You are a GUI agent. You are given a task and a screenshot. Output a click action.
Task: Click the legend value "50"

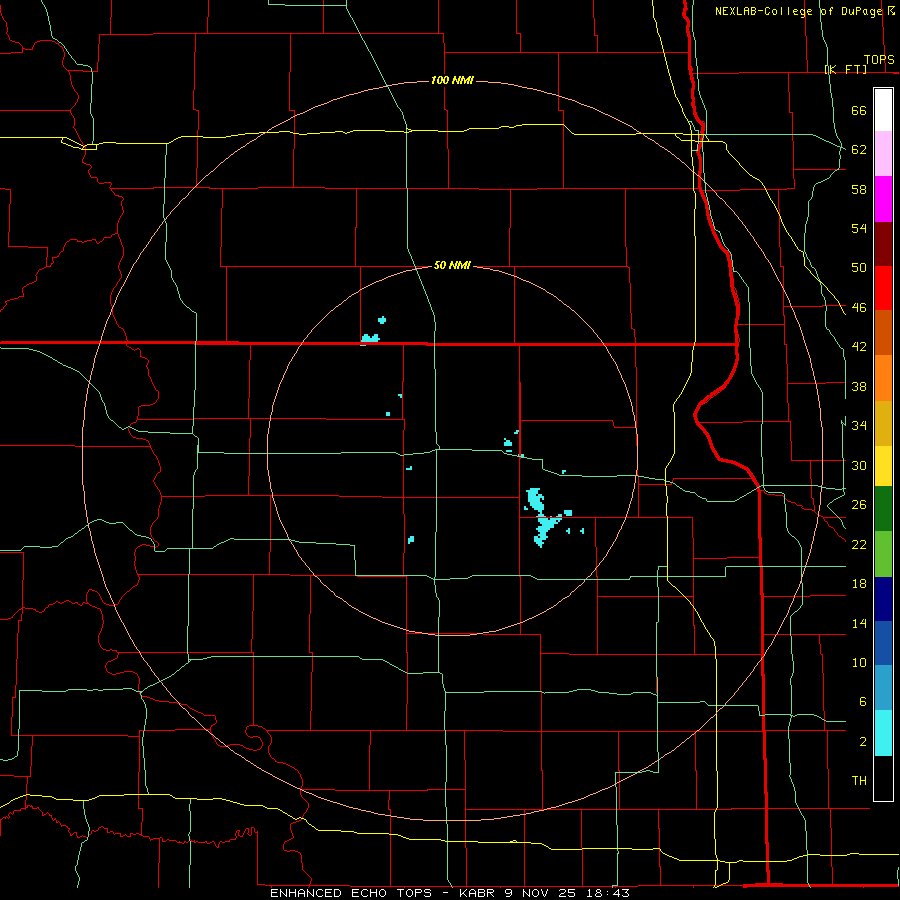coord(859,268)
